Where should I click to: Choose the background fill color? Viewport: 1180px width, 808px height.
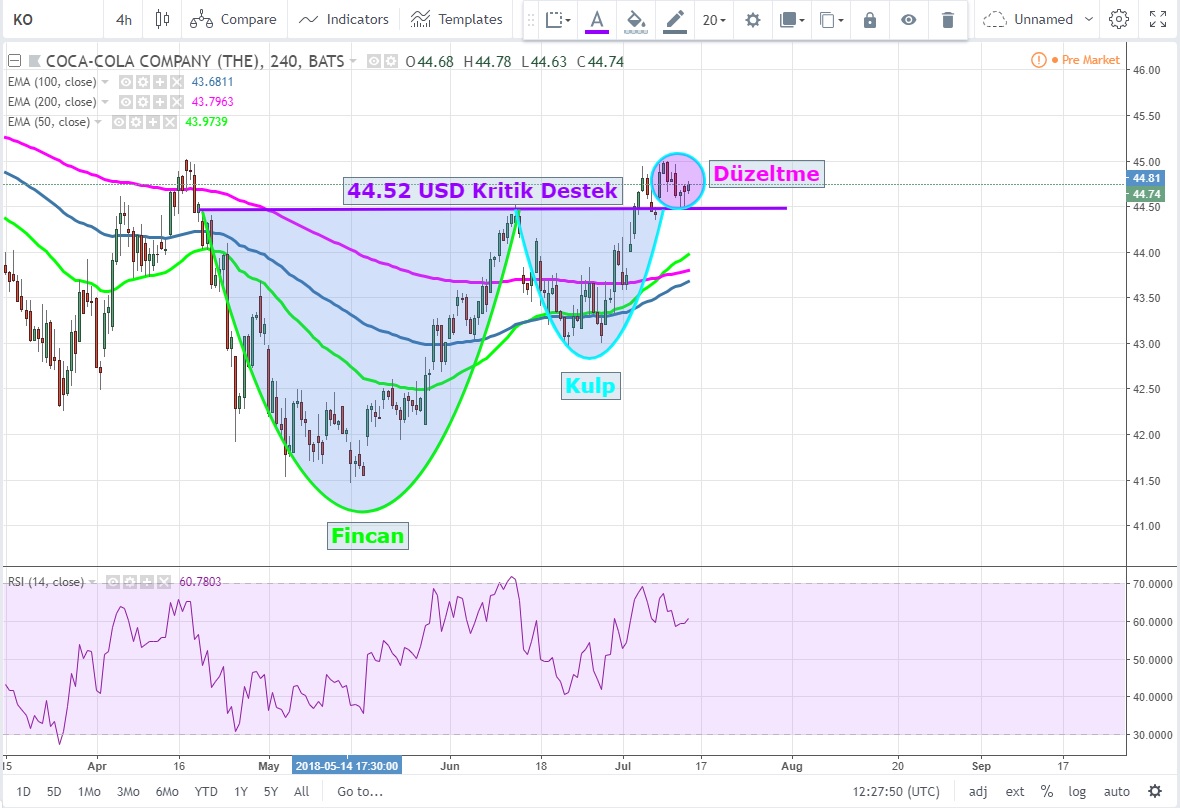pos(636,20)
